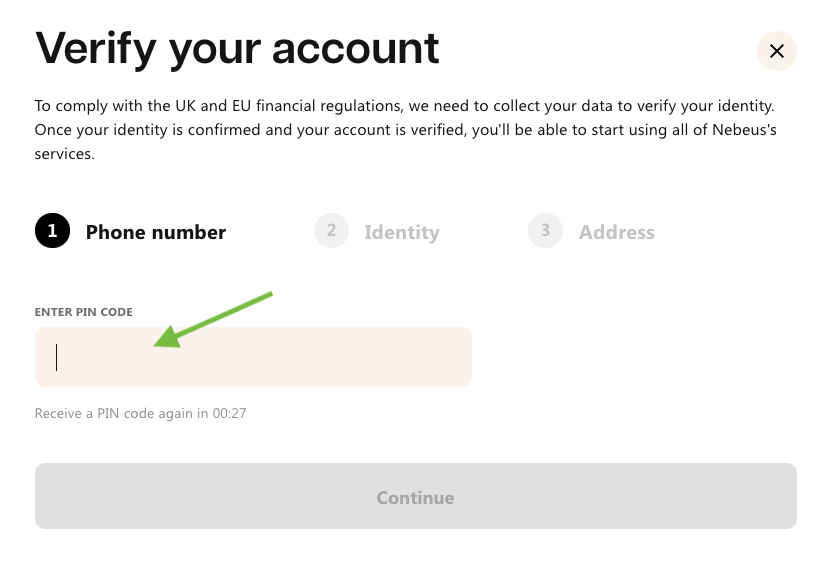Viewport: 828px width, 564px height.
Task: Close the Verify your account dialog
Action: (x=776, y=51)
